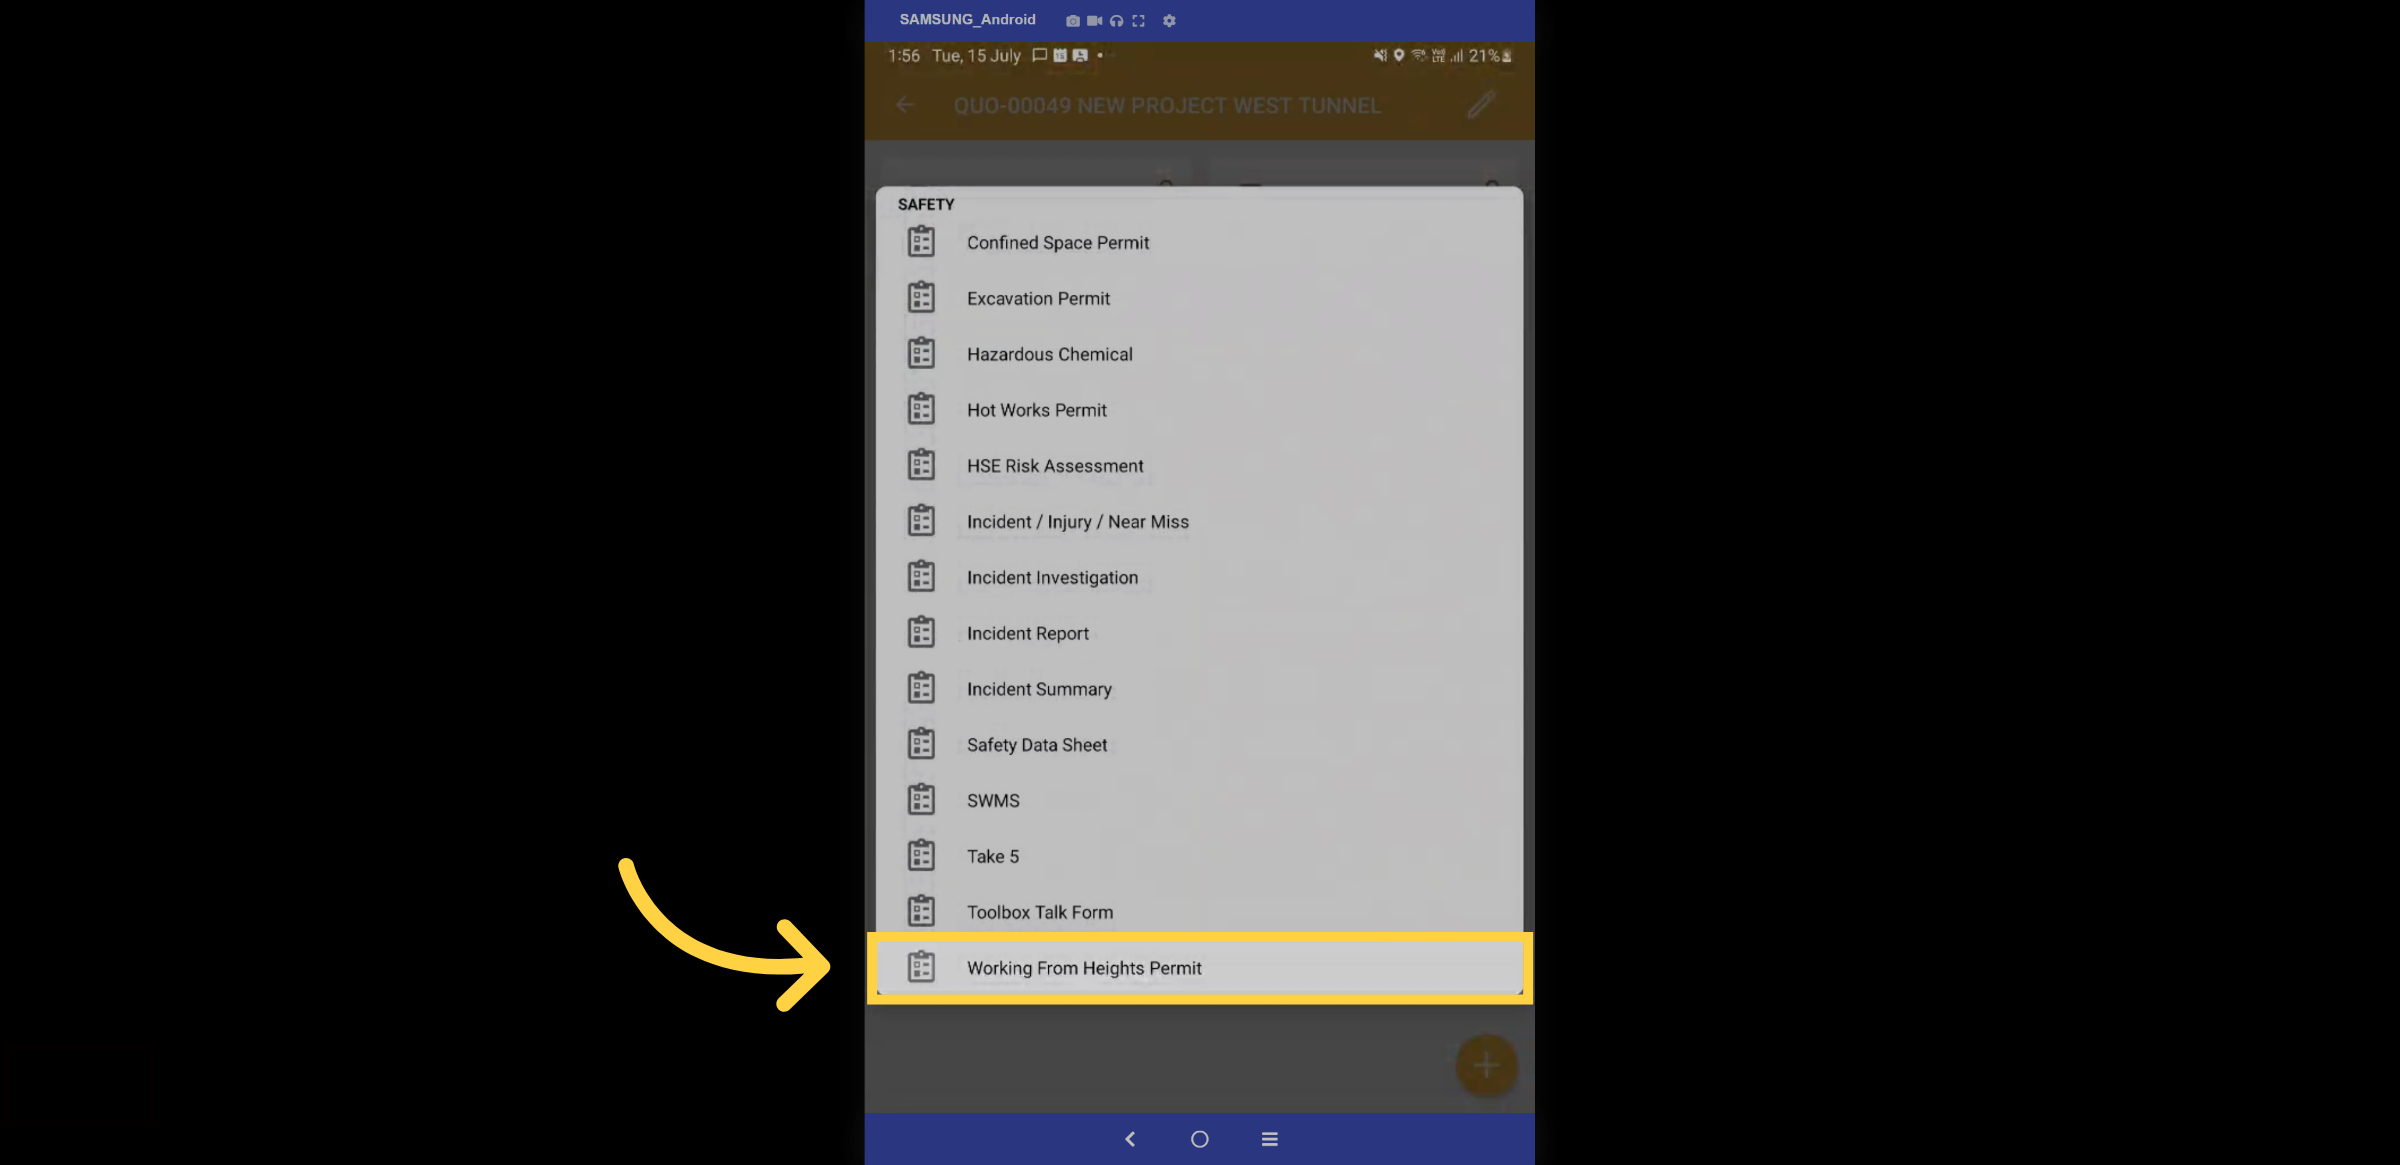Open the Take 5 form

(x=1199, y=857)
